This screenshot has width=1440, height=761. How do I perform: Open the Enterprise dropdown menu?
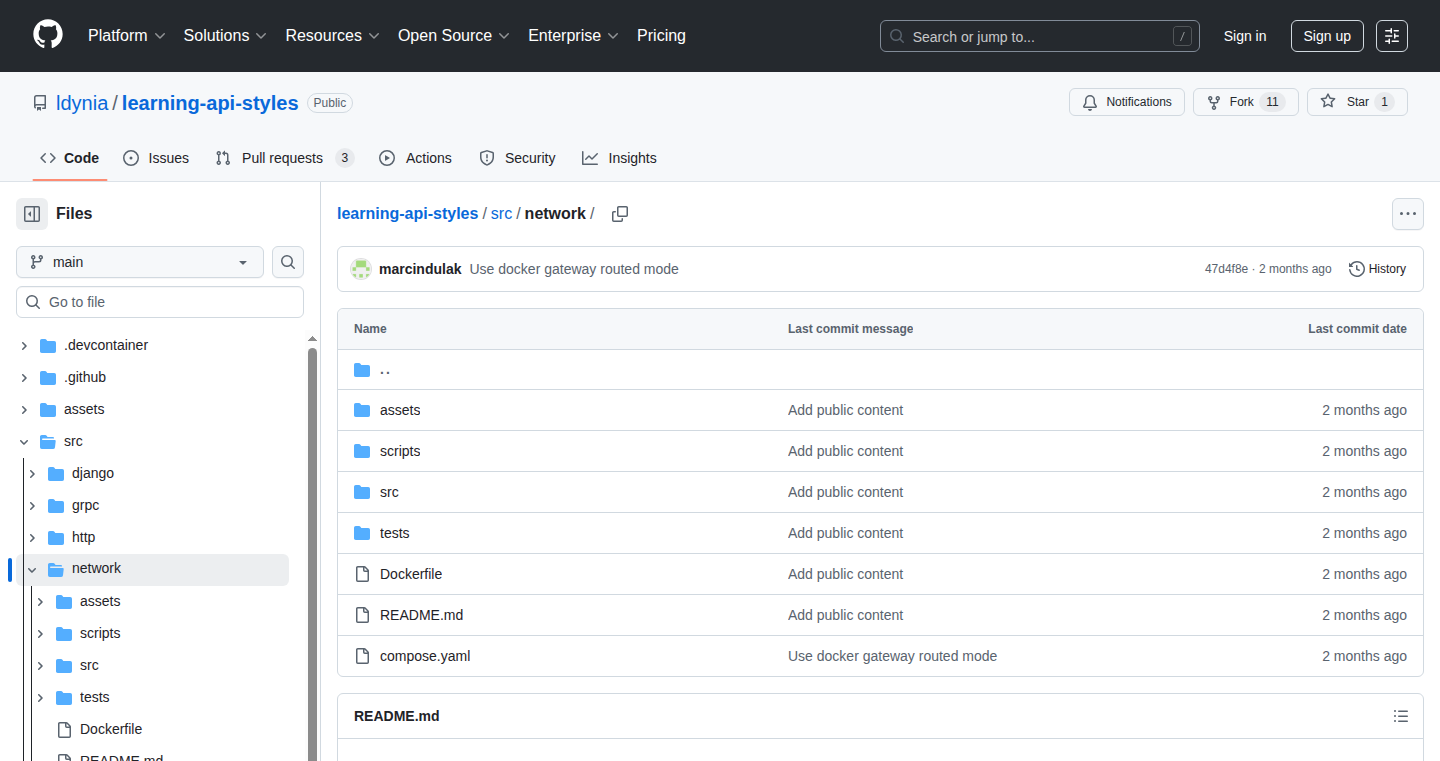[x=573, y=36]
